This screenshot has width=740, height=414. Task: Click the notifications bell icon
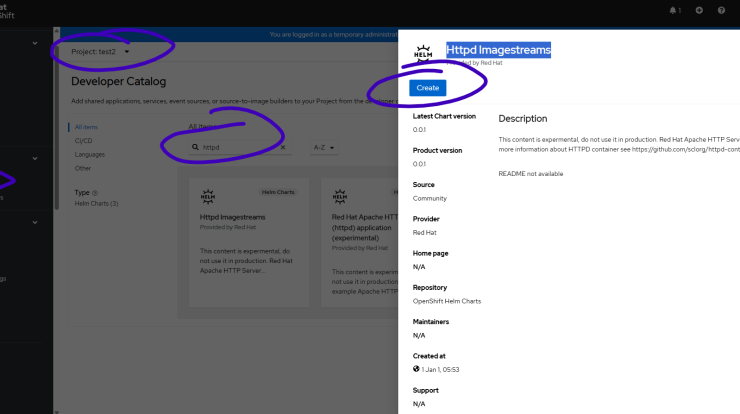[673, 10]
